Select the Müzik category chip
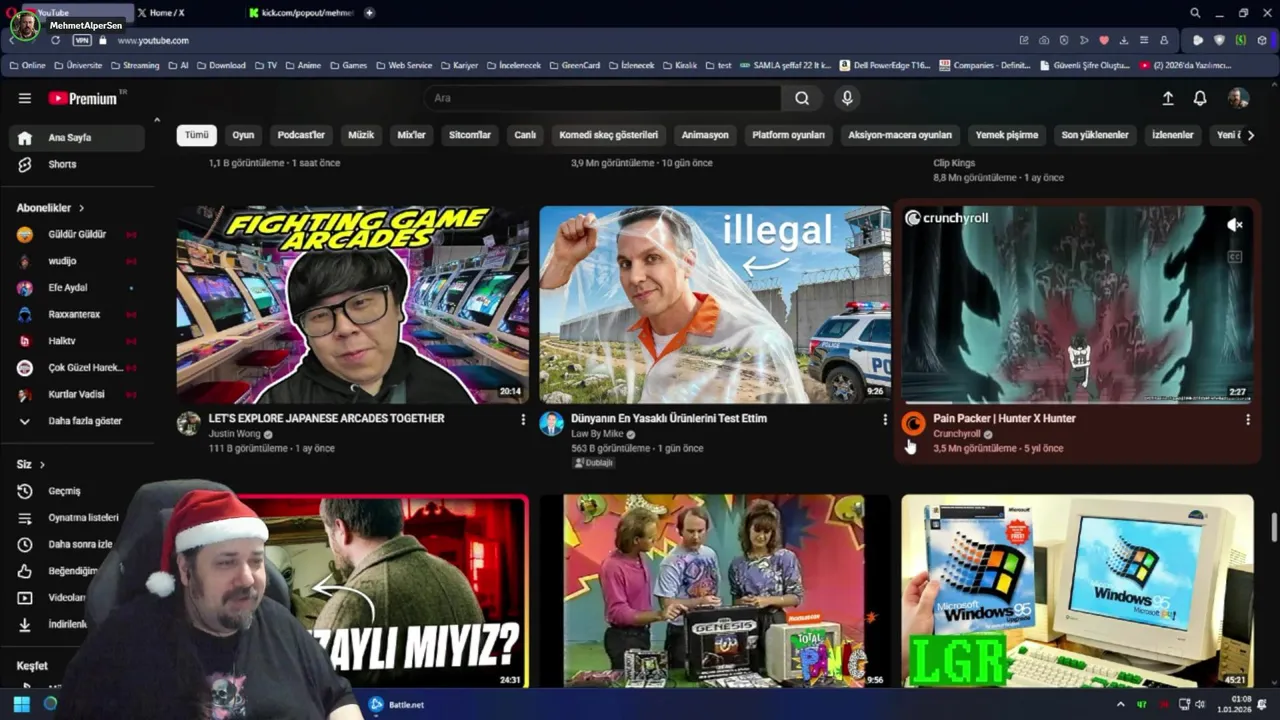Screen dimensions: 1280x720 coord(361,135)
